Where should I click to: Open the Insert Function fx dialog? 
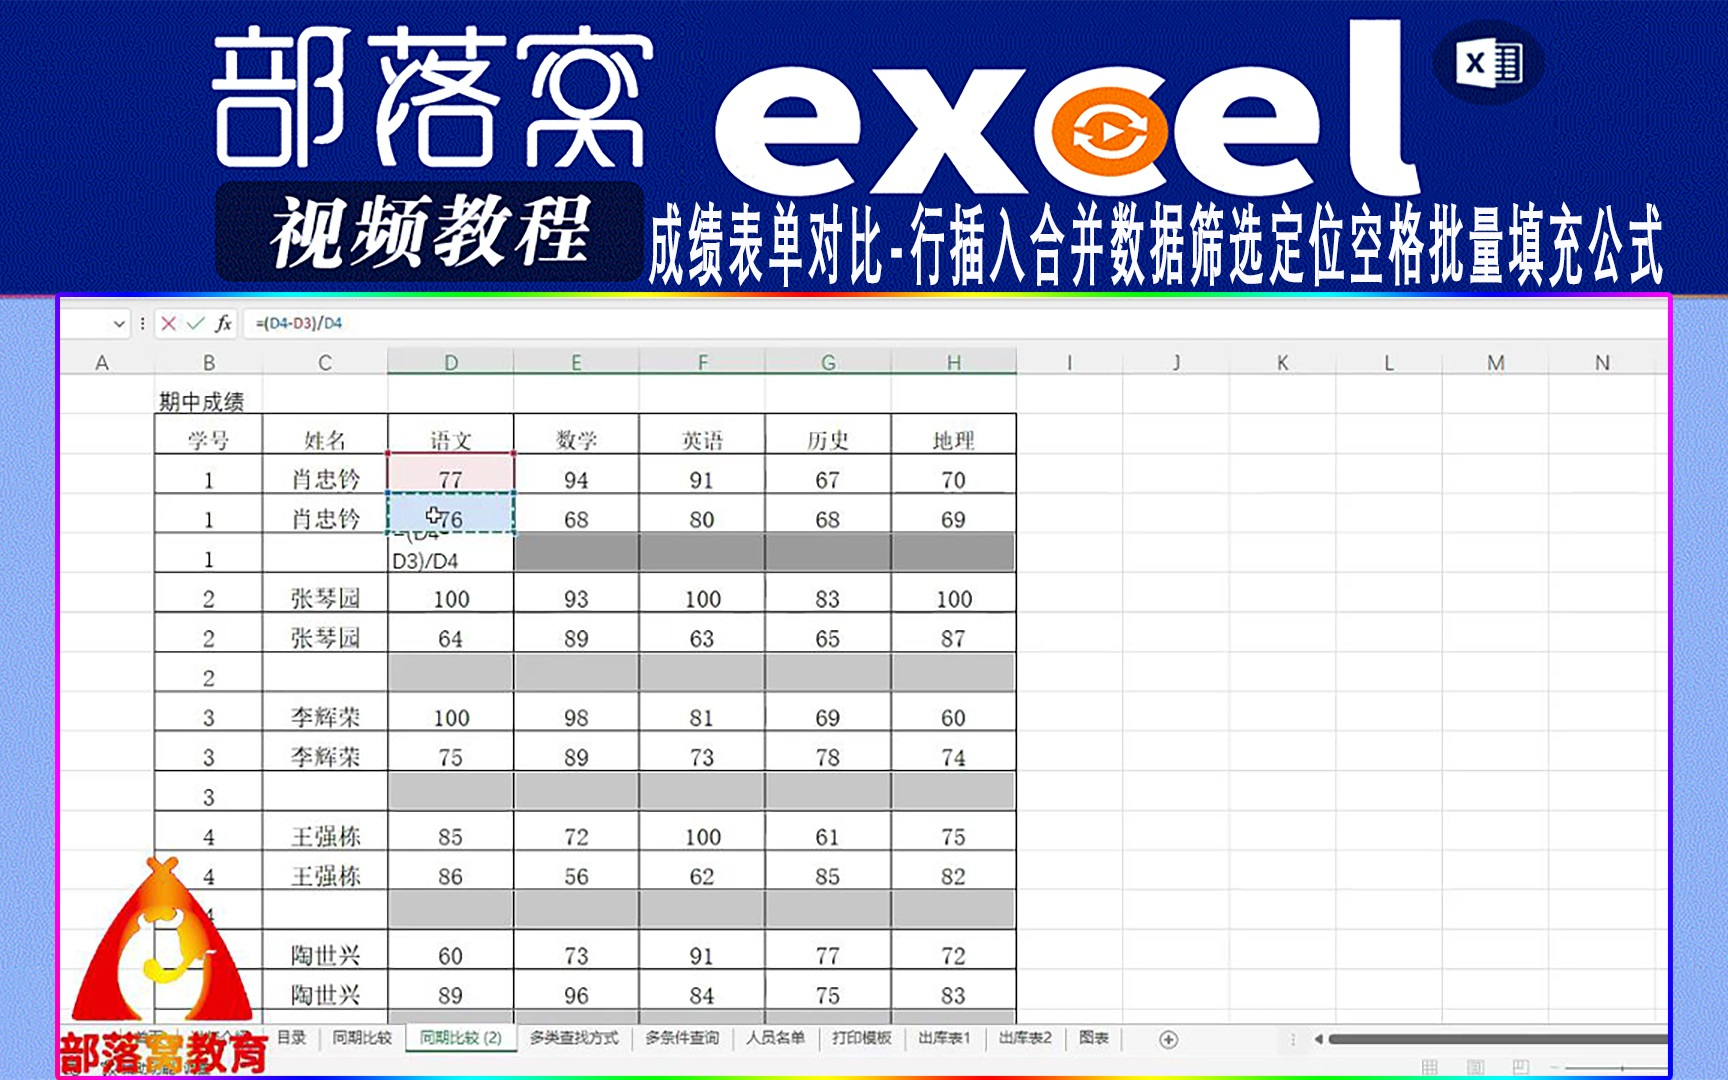(x=223, y=323)
